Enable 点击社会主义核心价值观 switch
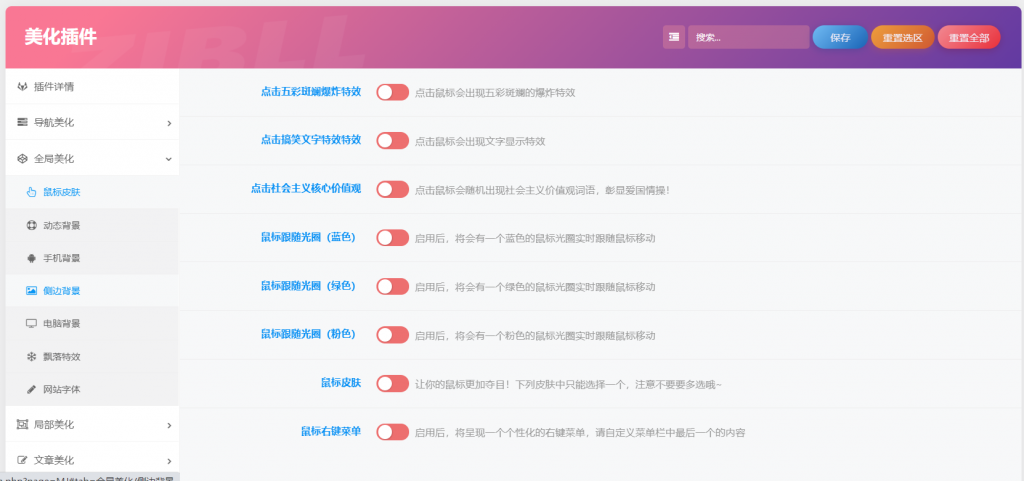 392,189
